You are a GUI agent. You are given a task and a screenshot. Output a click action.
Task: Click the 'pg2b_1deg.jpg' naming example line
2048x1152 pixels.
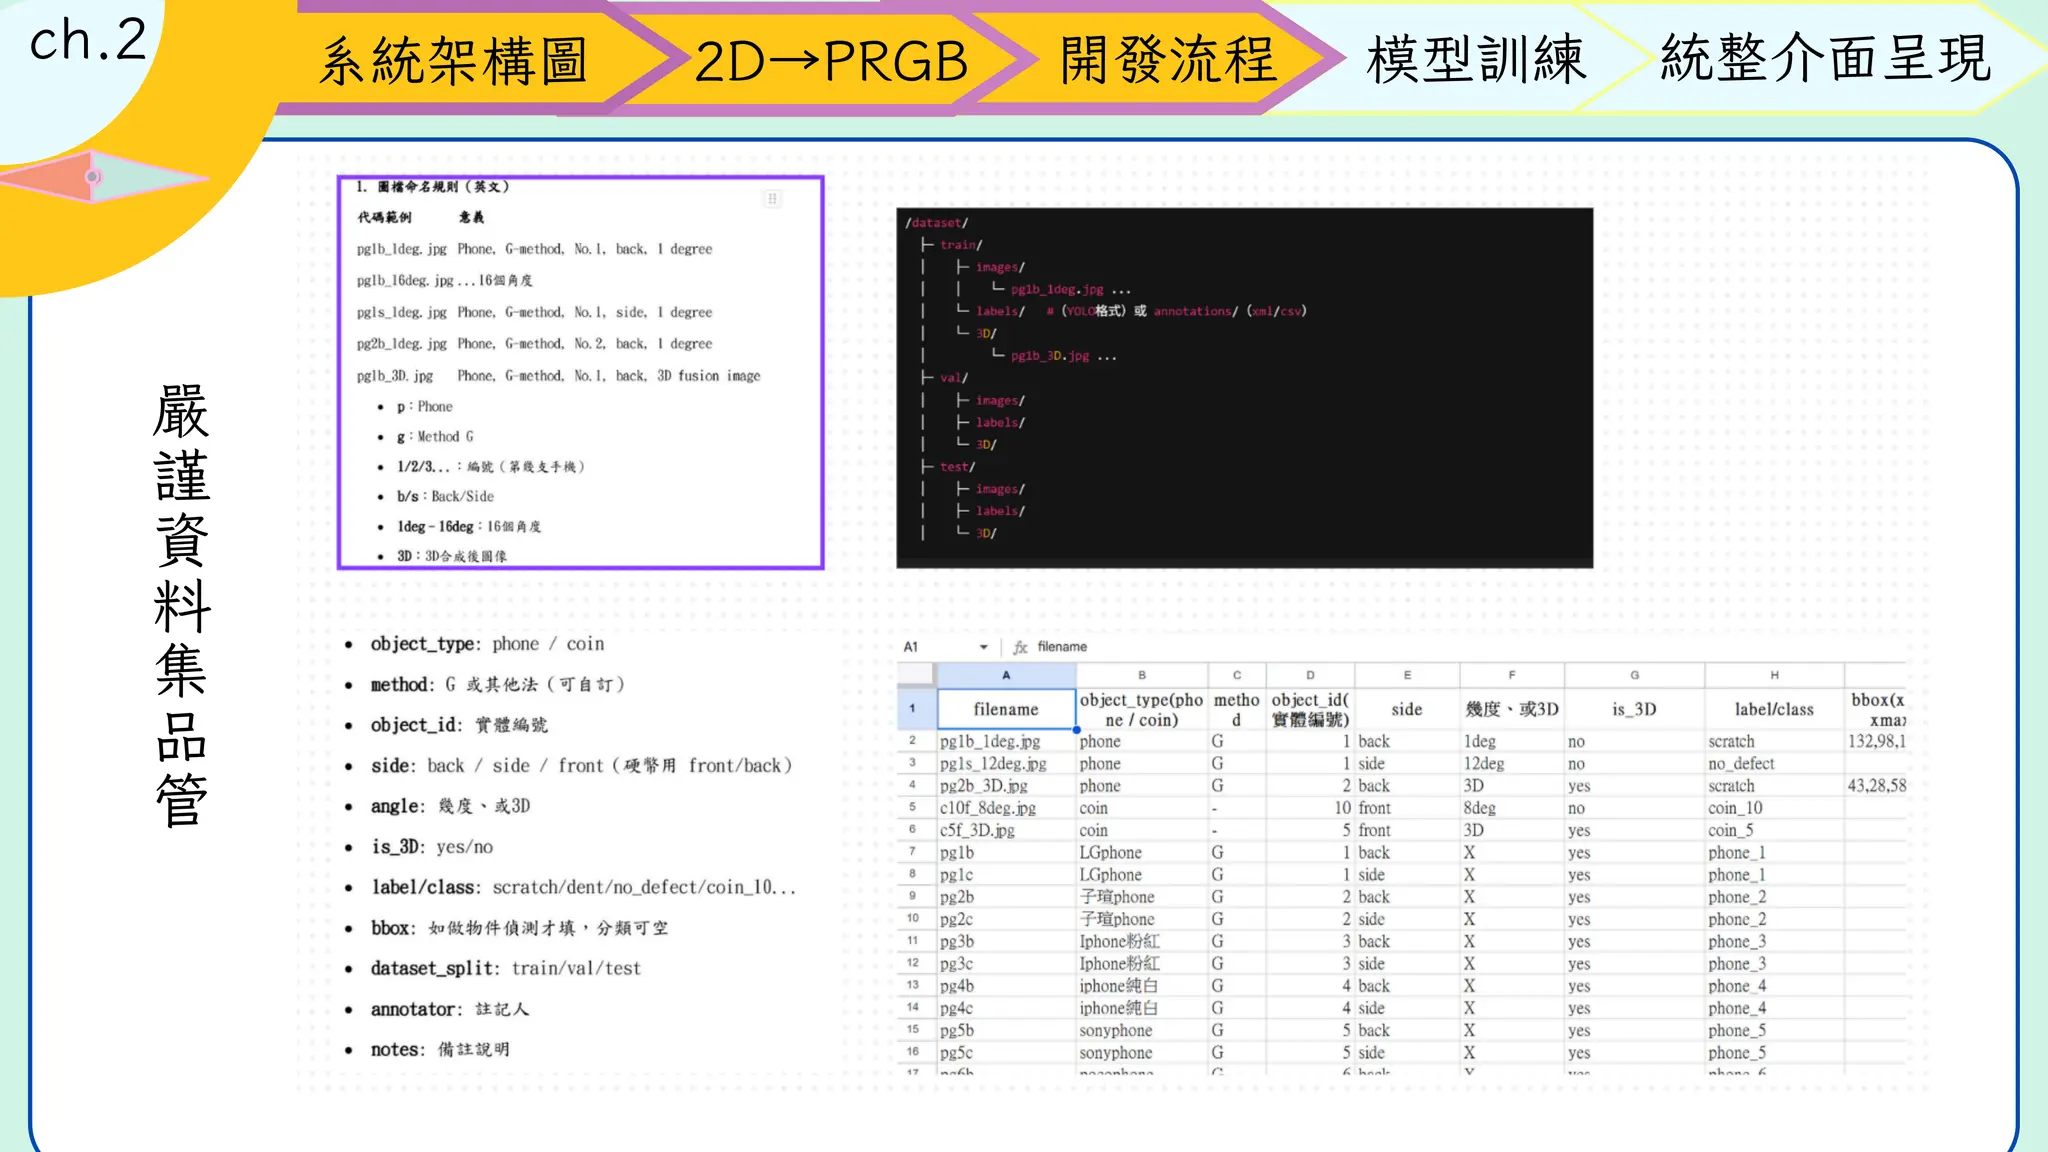coord(534,344)
